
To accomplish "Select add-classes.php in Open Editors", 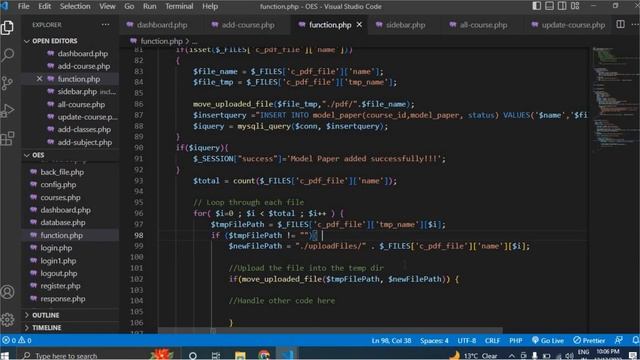I will (x=84, y=129).
